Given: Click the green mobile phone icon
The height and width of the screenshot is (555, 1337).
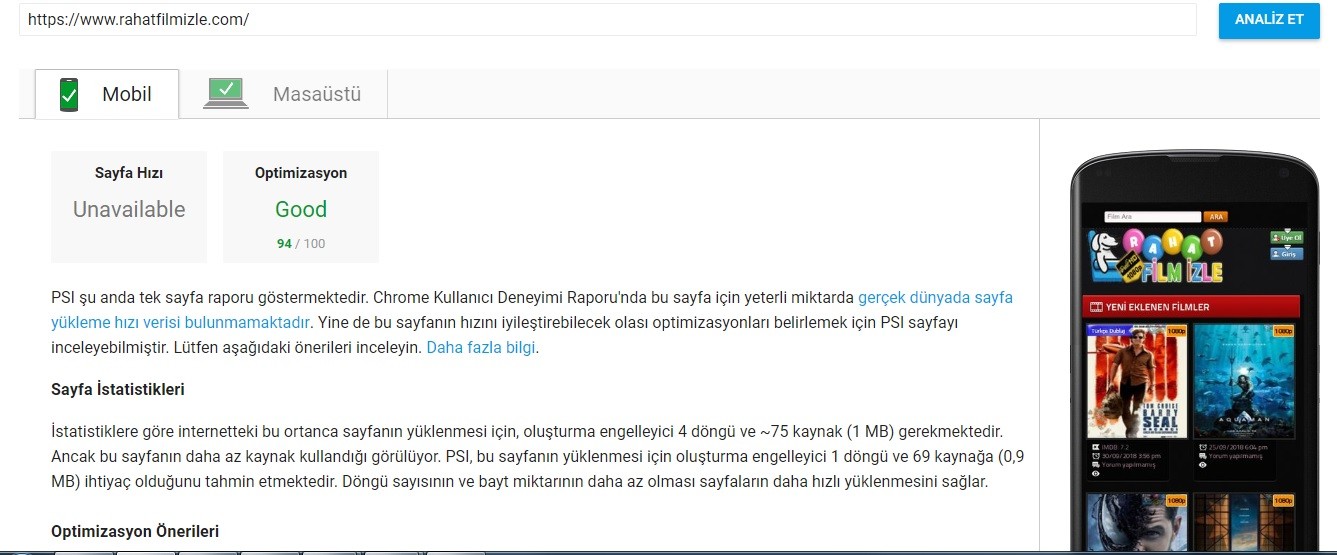Looking at the screenshot, I should pos(69,95).
